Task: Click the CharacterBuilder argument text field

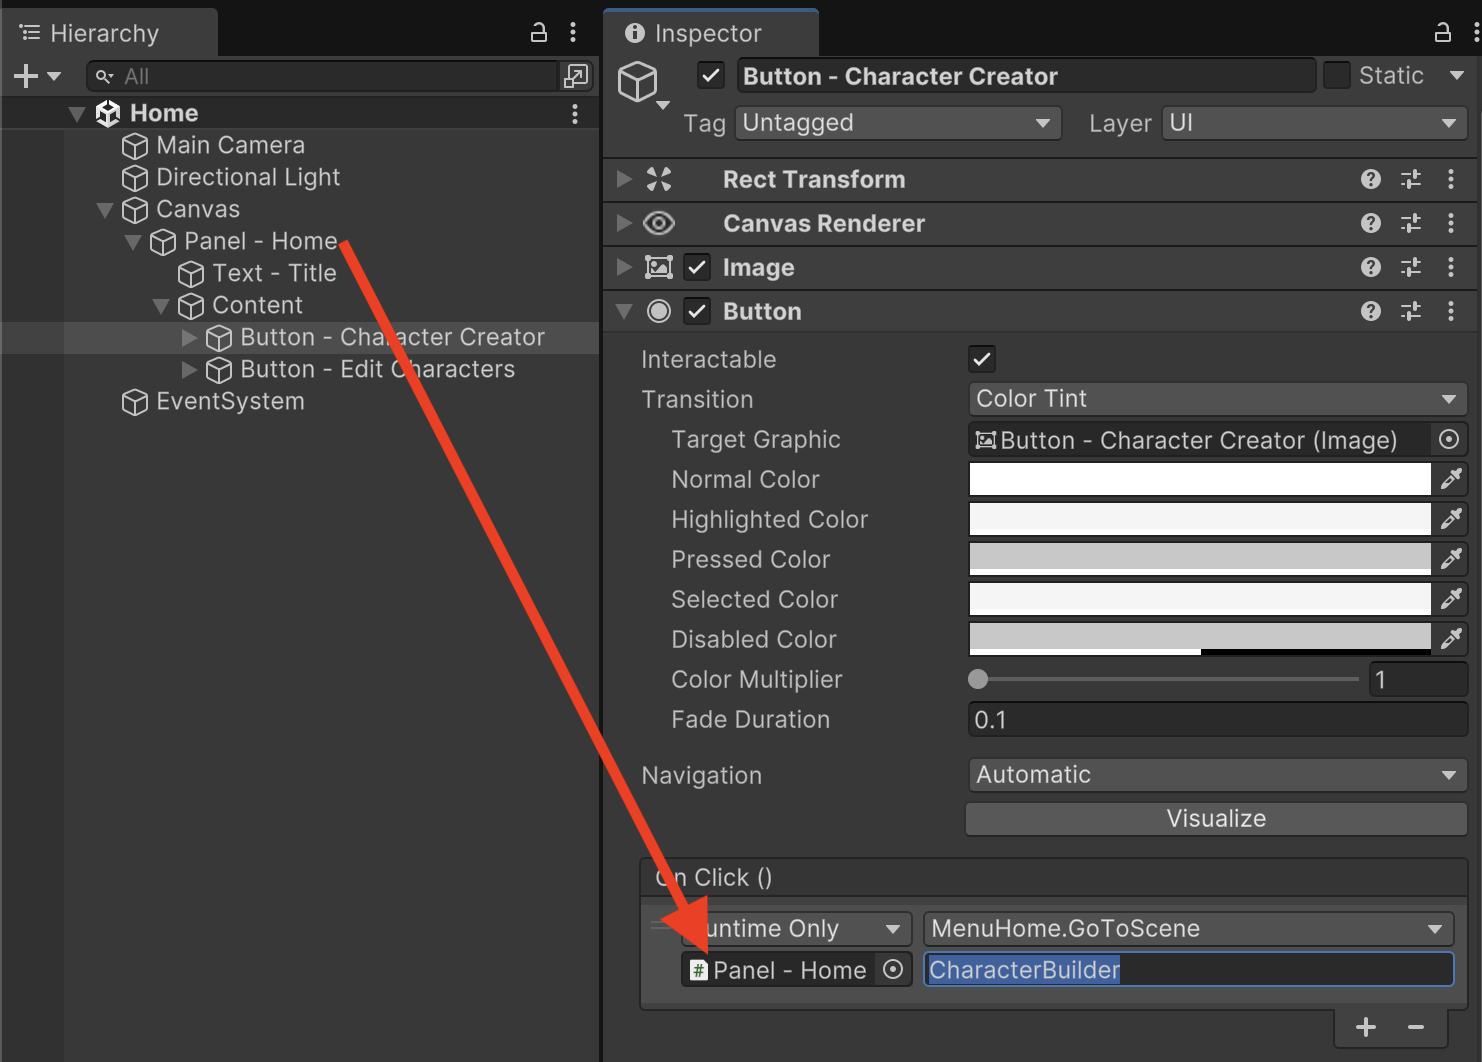Action: click(1187, 970)
